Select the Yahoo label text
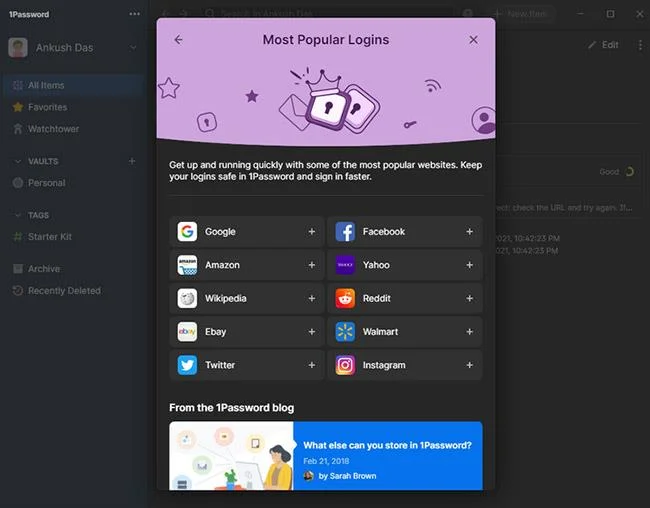650x508 pixels. pyautogui.click(x=376, y=265)
